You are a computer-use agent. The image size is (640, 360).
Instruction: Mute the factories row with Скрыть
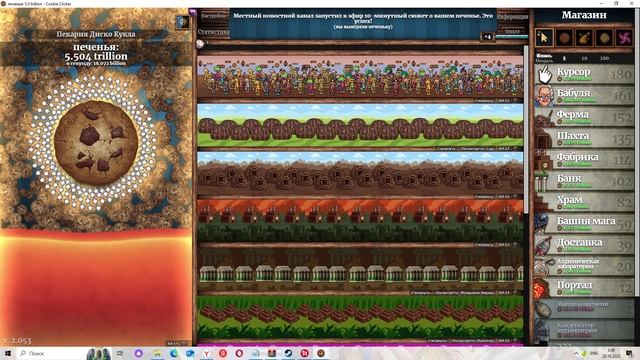click(x=484, y=245)
